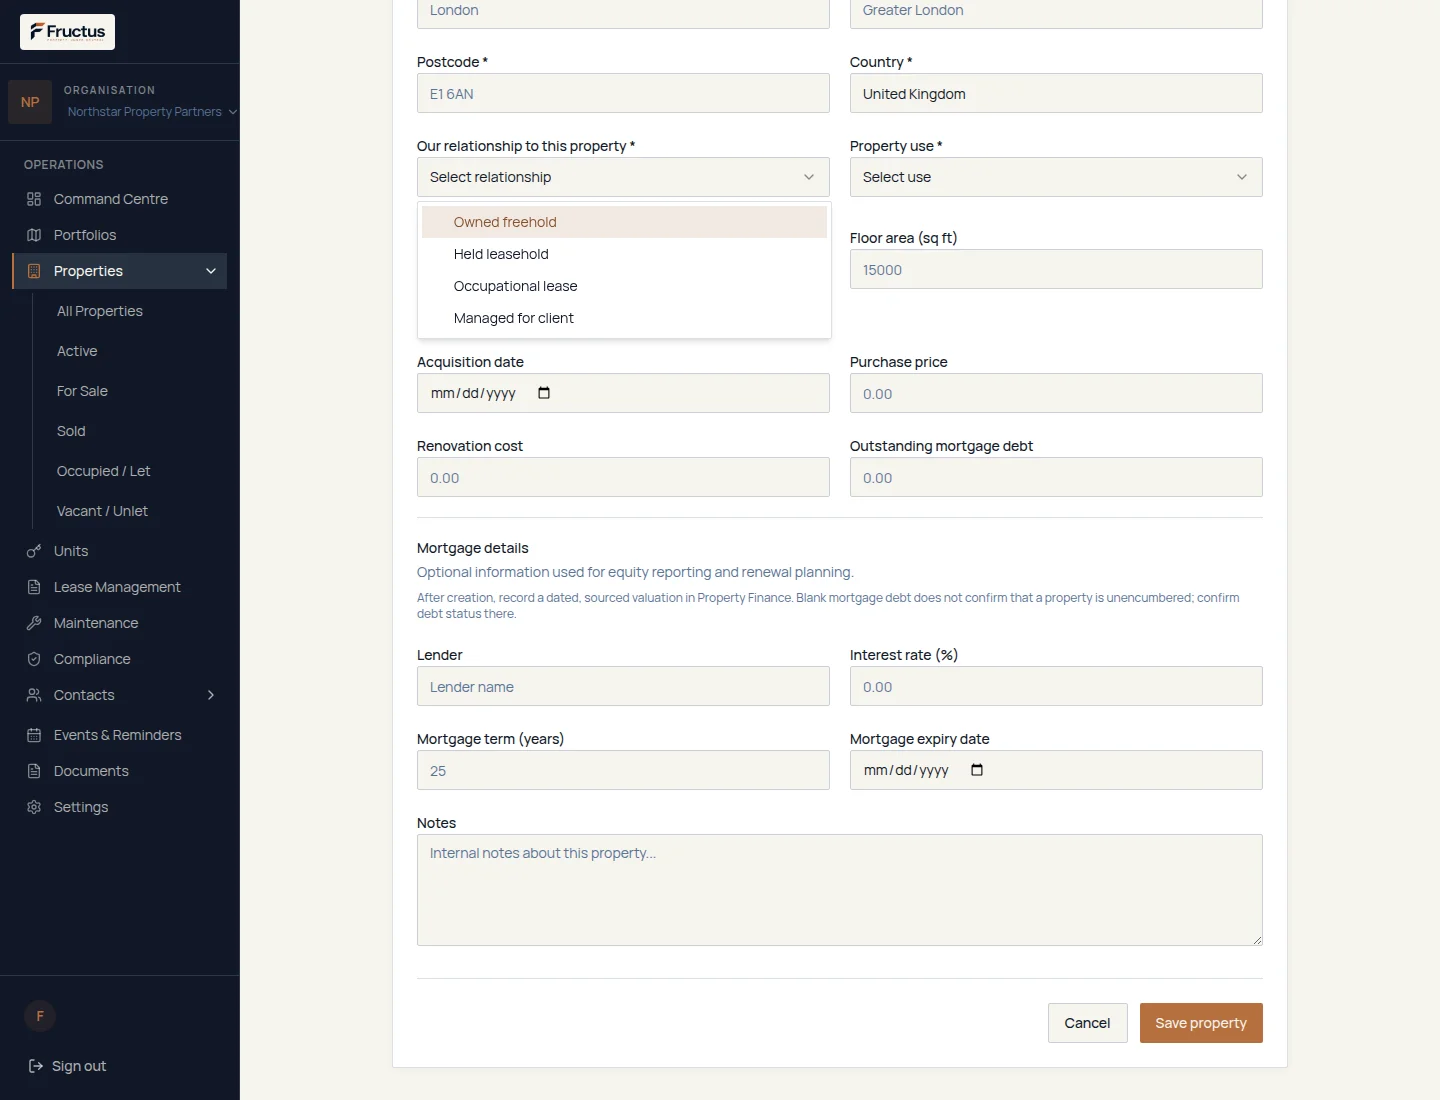Select Occupational lease option
This screenshot has width=1440, height=1100.
624,286
